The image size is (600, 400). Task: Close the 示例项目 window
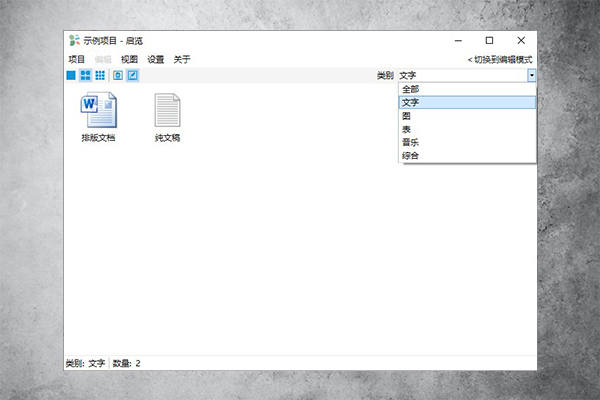521,41
